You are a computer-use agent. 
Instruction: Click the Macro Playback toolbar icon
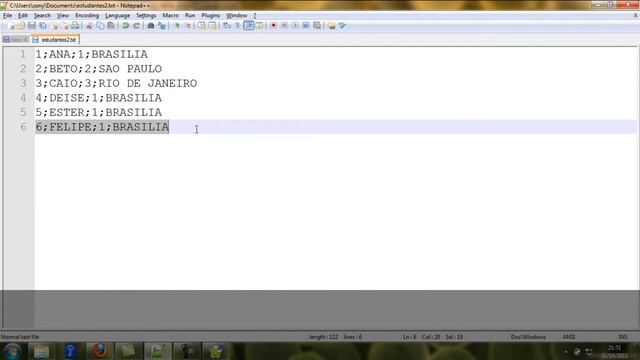click(295, 26)
